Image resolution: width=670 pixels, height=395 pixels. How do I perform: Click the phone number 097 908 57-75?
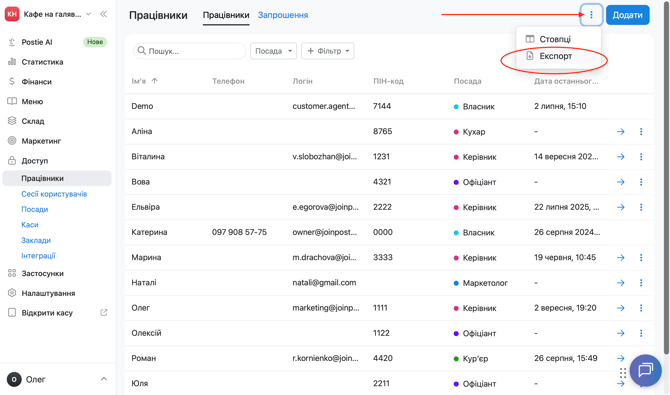(239, 232)
